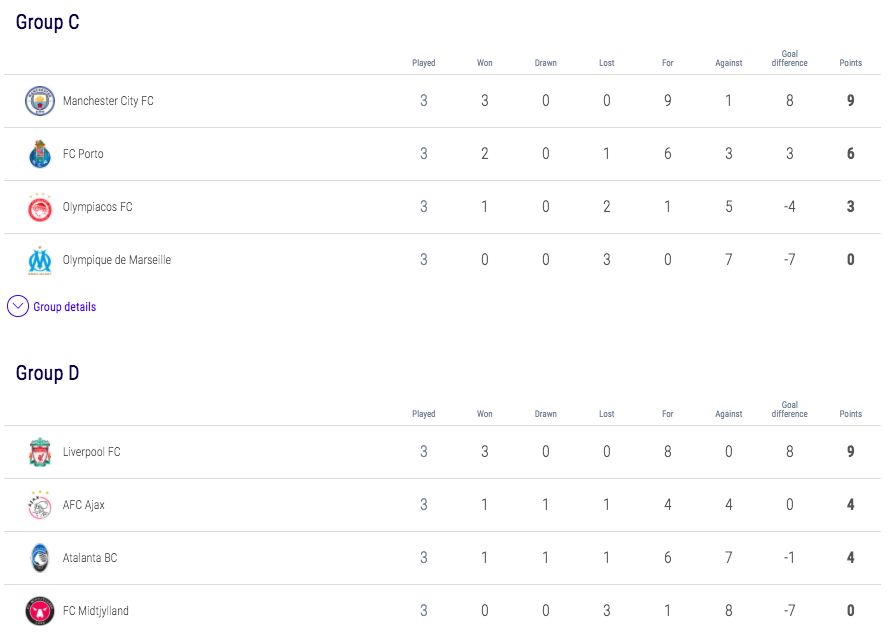
Task: Click the FC Midtjylland crest icon
Action: (x=39, y=611)
